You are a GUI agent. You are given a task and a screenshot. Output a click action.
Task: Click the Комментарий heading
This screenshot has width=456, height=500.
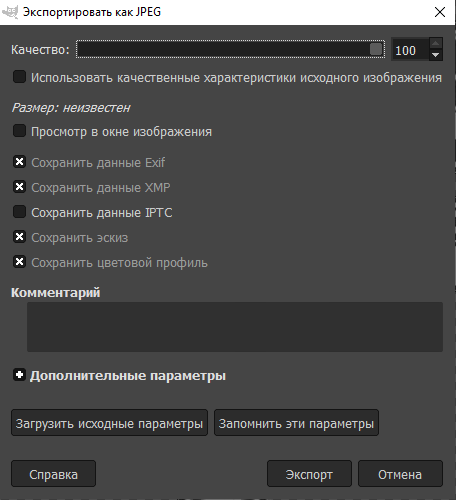coord(56,292)
